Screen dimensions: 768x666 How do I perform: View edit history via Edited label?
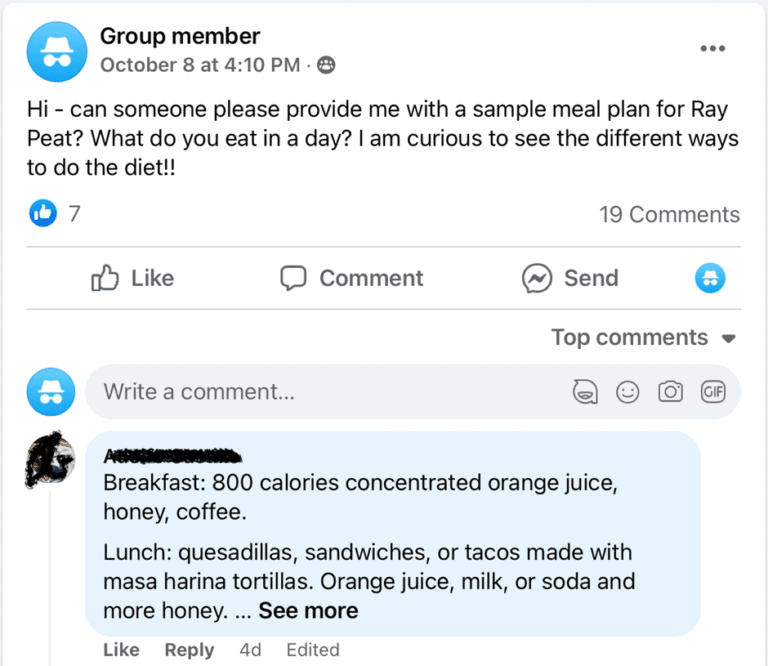[313, 649]
